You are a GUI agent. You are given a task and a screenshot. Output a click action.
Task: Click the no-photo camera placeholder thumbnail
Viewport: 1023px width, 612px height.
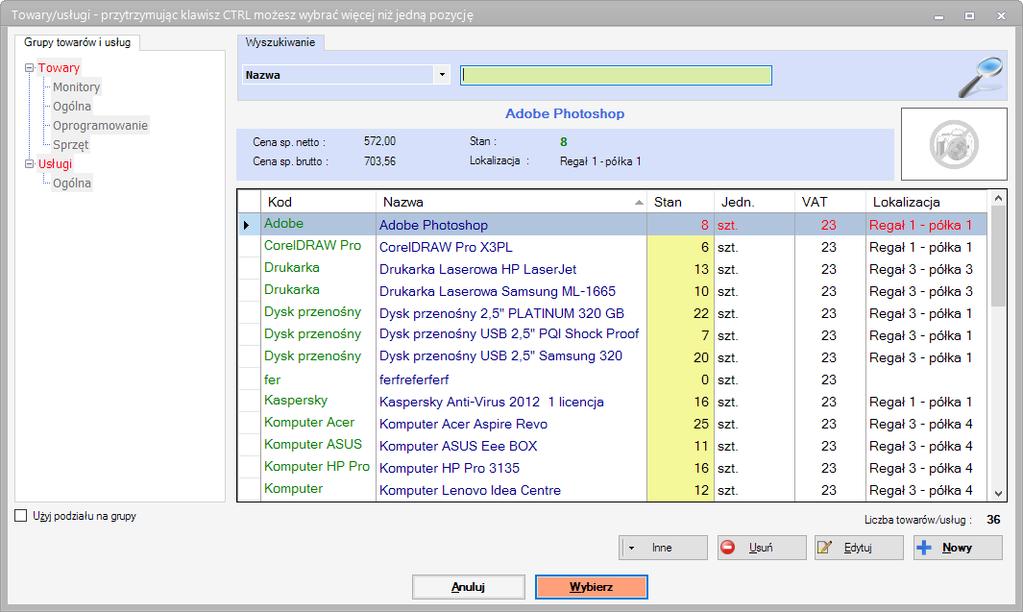pos(954,144)
